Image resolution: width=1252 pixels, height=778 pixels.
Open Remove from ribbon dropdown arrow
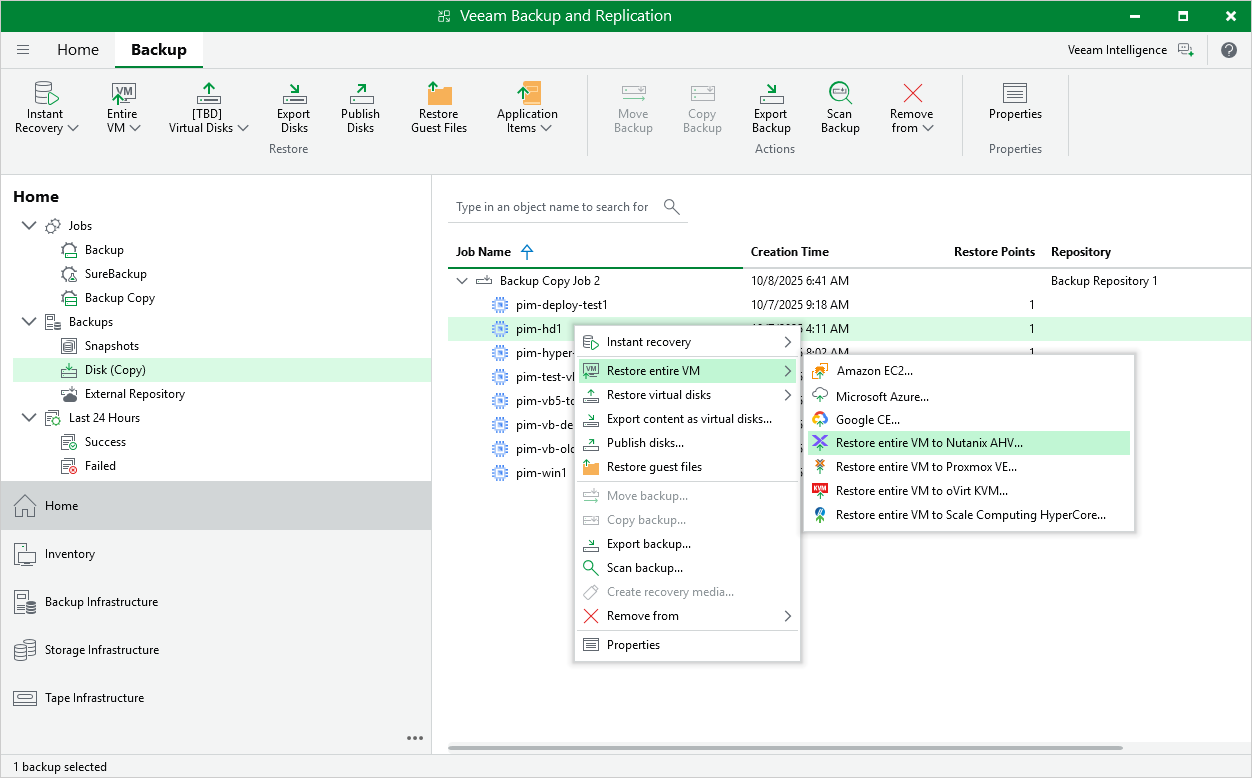click(927, 128)
